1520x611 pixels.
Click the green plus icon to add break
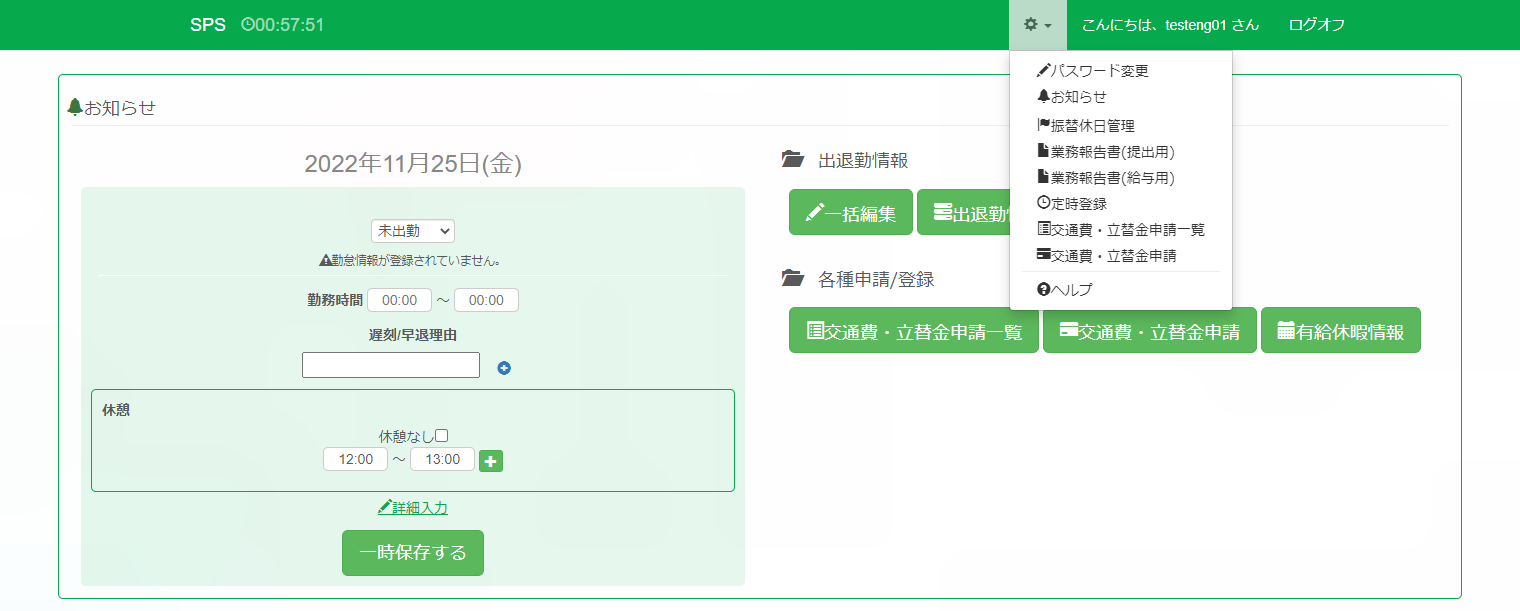click(x=491, y=461)
